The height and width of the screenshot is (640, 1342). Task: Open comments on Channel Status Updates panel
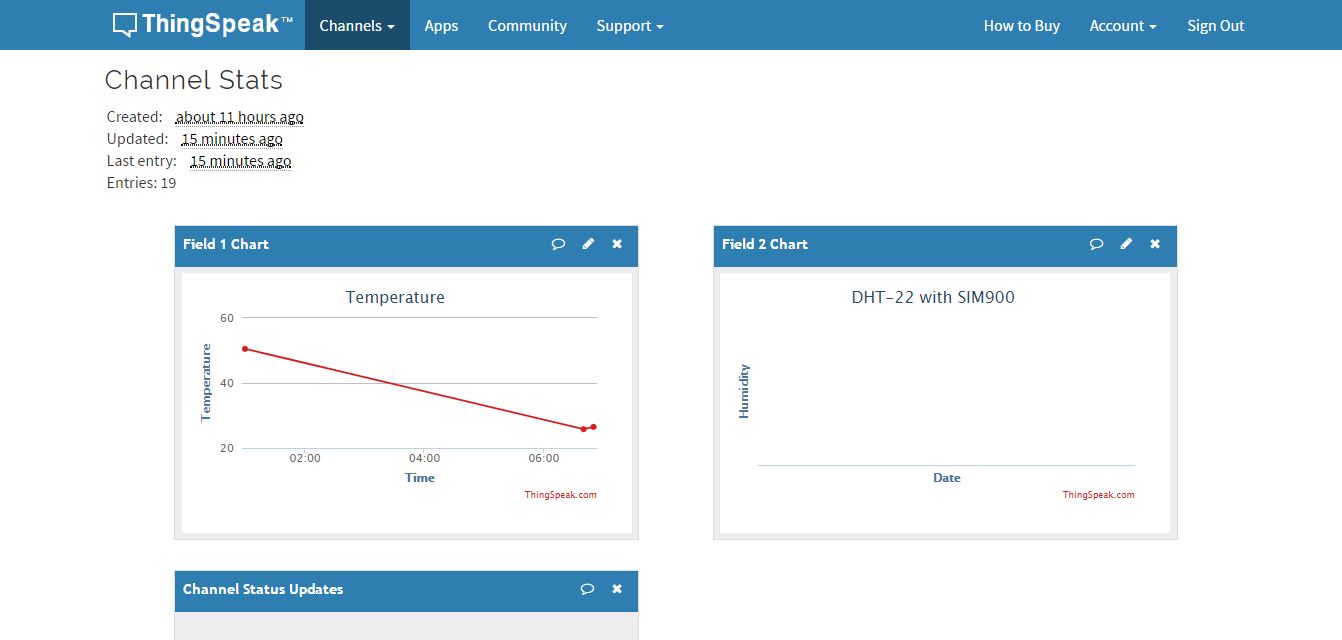(x=587, y=590)
